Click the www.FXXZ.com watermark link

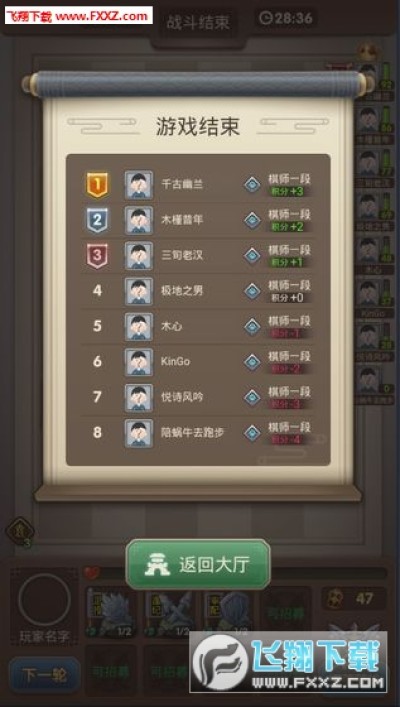tap(101, 17)
